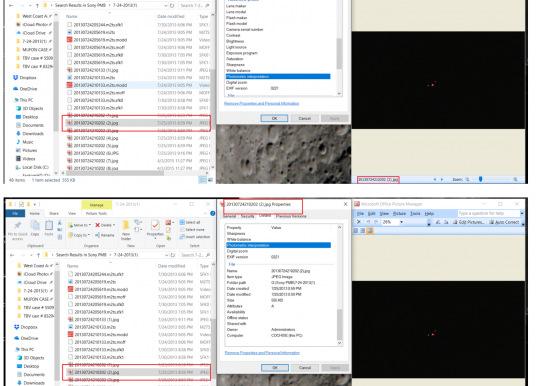Viewport: 536px width, 386px height.
Task: Click zoom-in magnifier at Zoom slider end
Action: tap(515, 179)
